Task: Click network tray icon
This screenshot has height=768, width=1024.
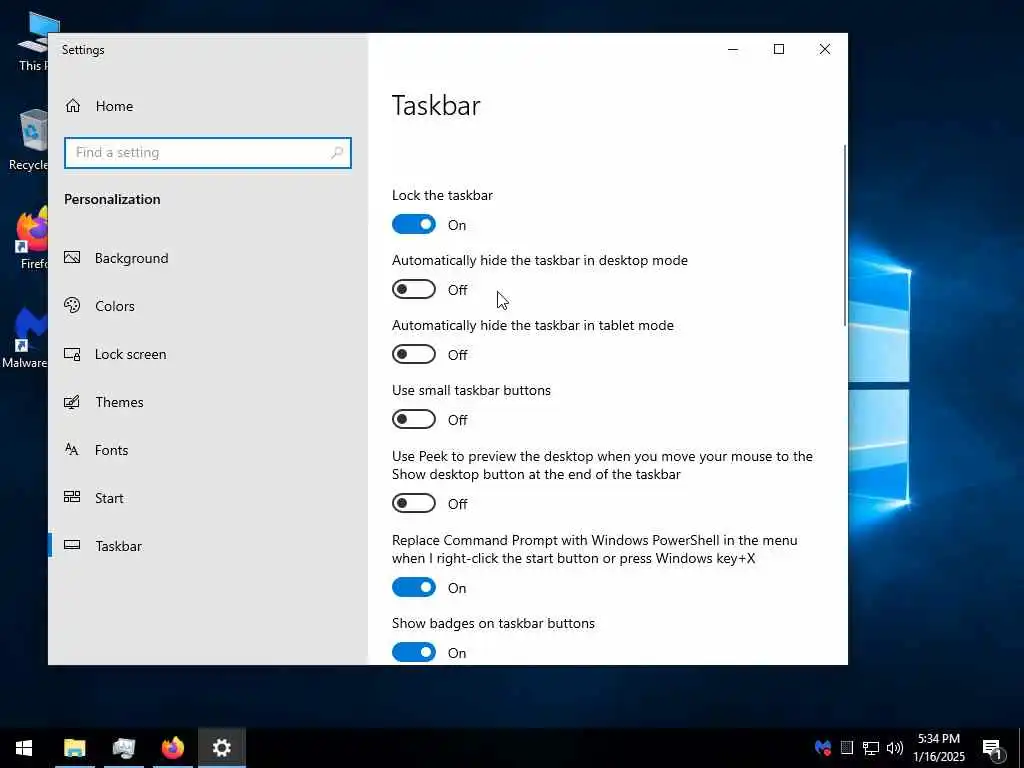Action: pyautogui.click(x=871, y=748)
